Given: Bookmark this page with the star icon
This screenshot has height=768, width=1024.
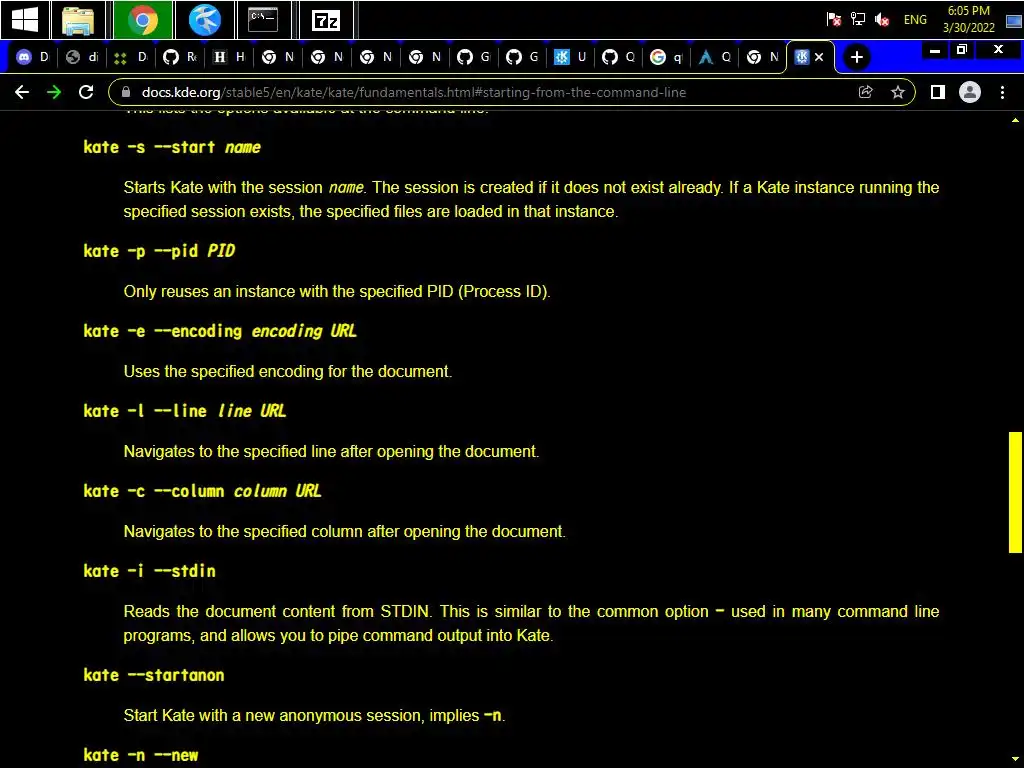Looking at the screenshot, I should (898, 92).
